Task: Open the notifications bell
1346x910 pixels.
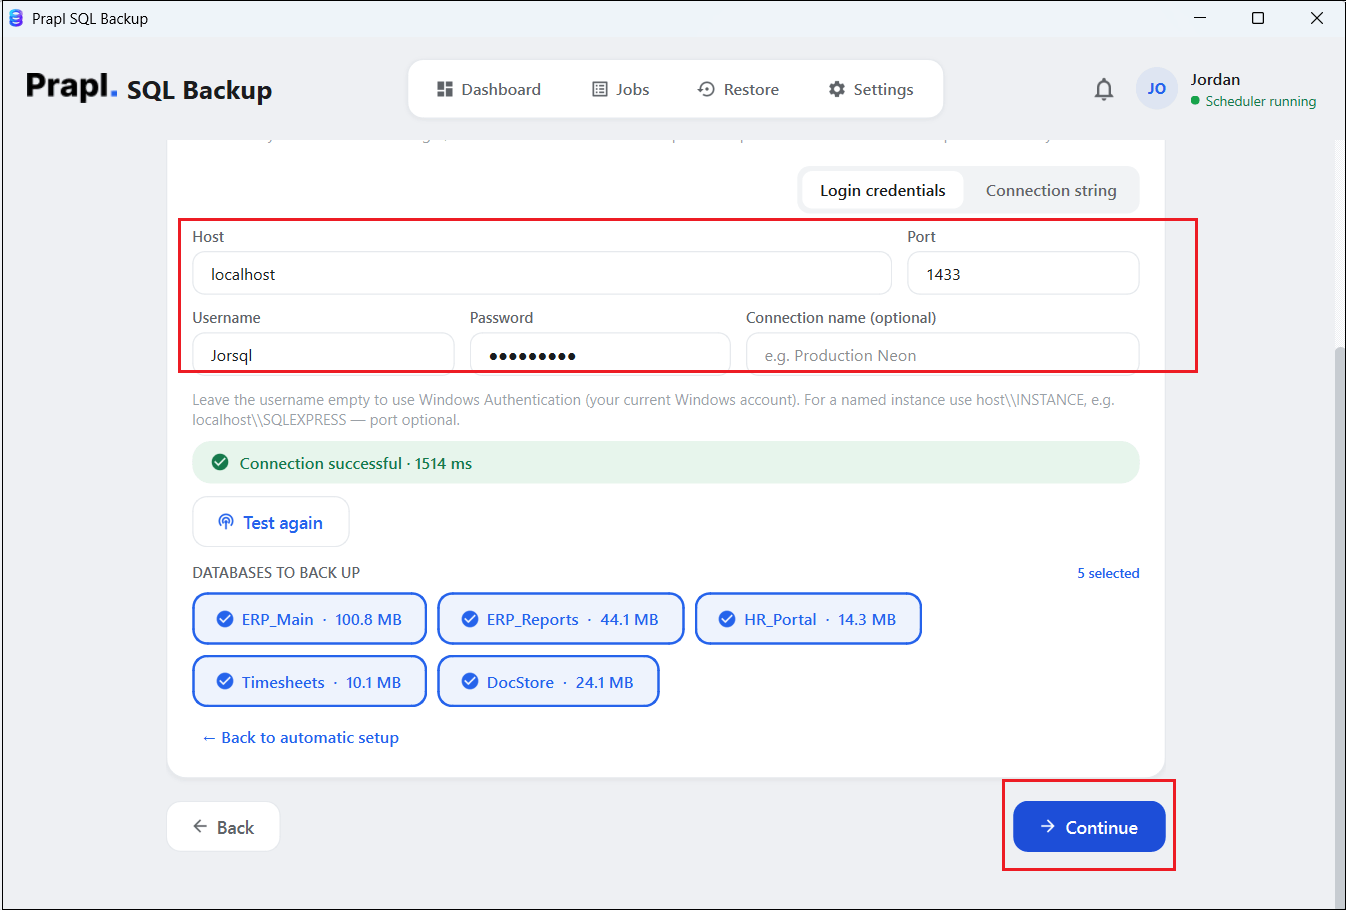Action: tap(1104, 89)
